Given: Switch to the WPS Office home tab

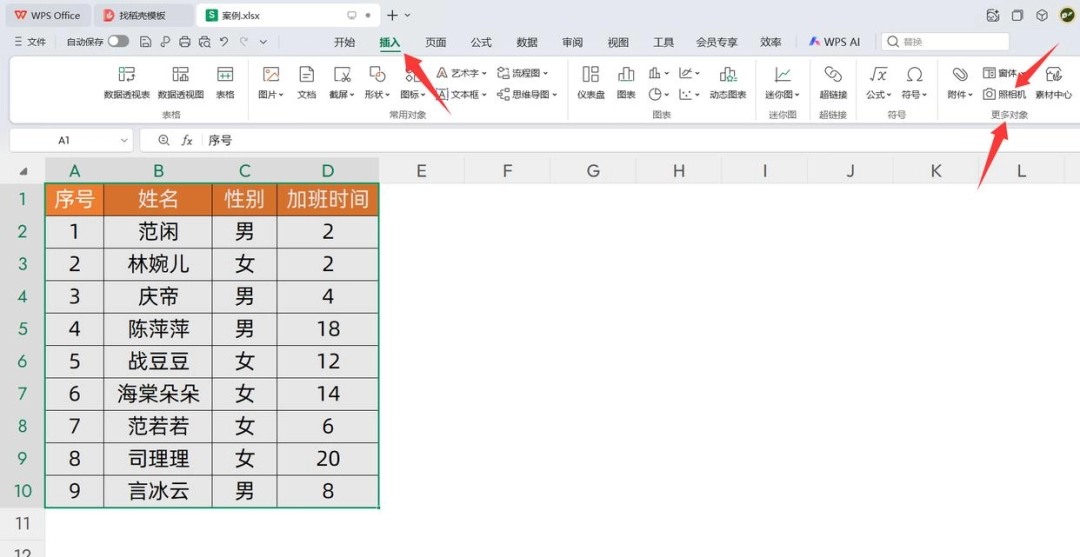Looking at the screenshot, I should [46, 15].
